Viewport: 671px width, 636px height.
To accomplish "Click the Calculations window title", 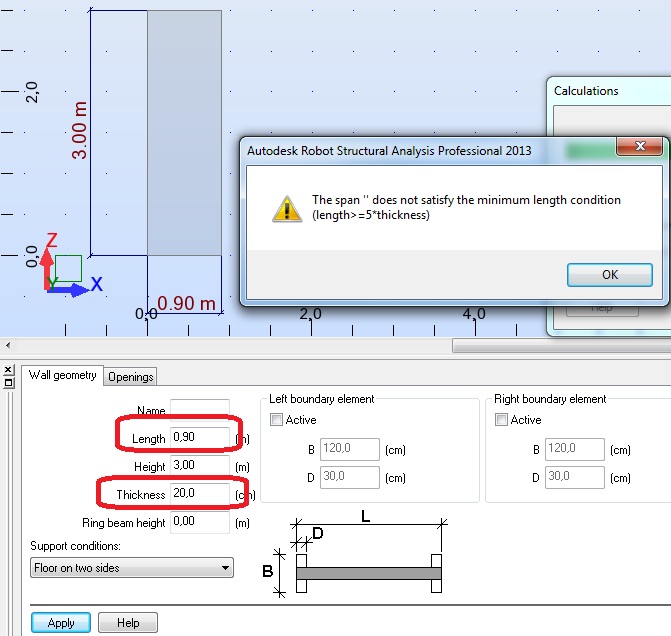I will point(586,91).
